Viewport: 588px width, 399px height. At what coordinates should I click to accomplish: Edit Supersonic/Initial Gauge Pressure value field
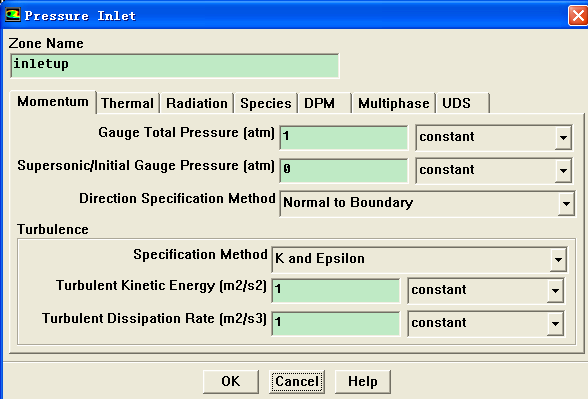(344, 171)
